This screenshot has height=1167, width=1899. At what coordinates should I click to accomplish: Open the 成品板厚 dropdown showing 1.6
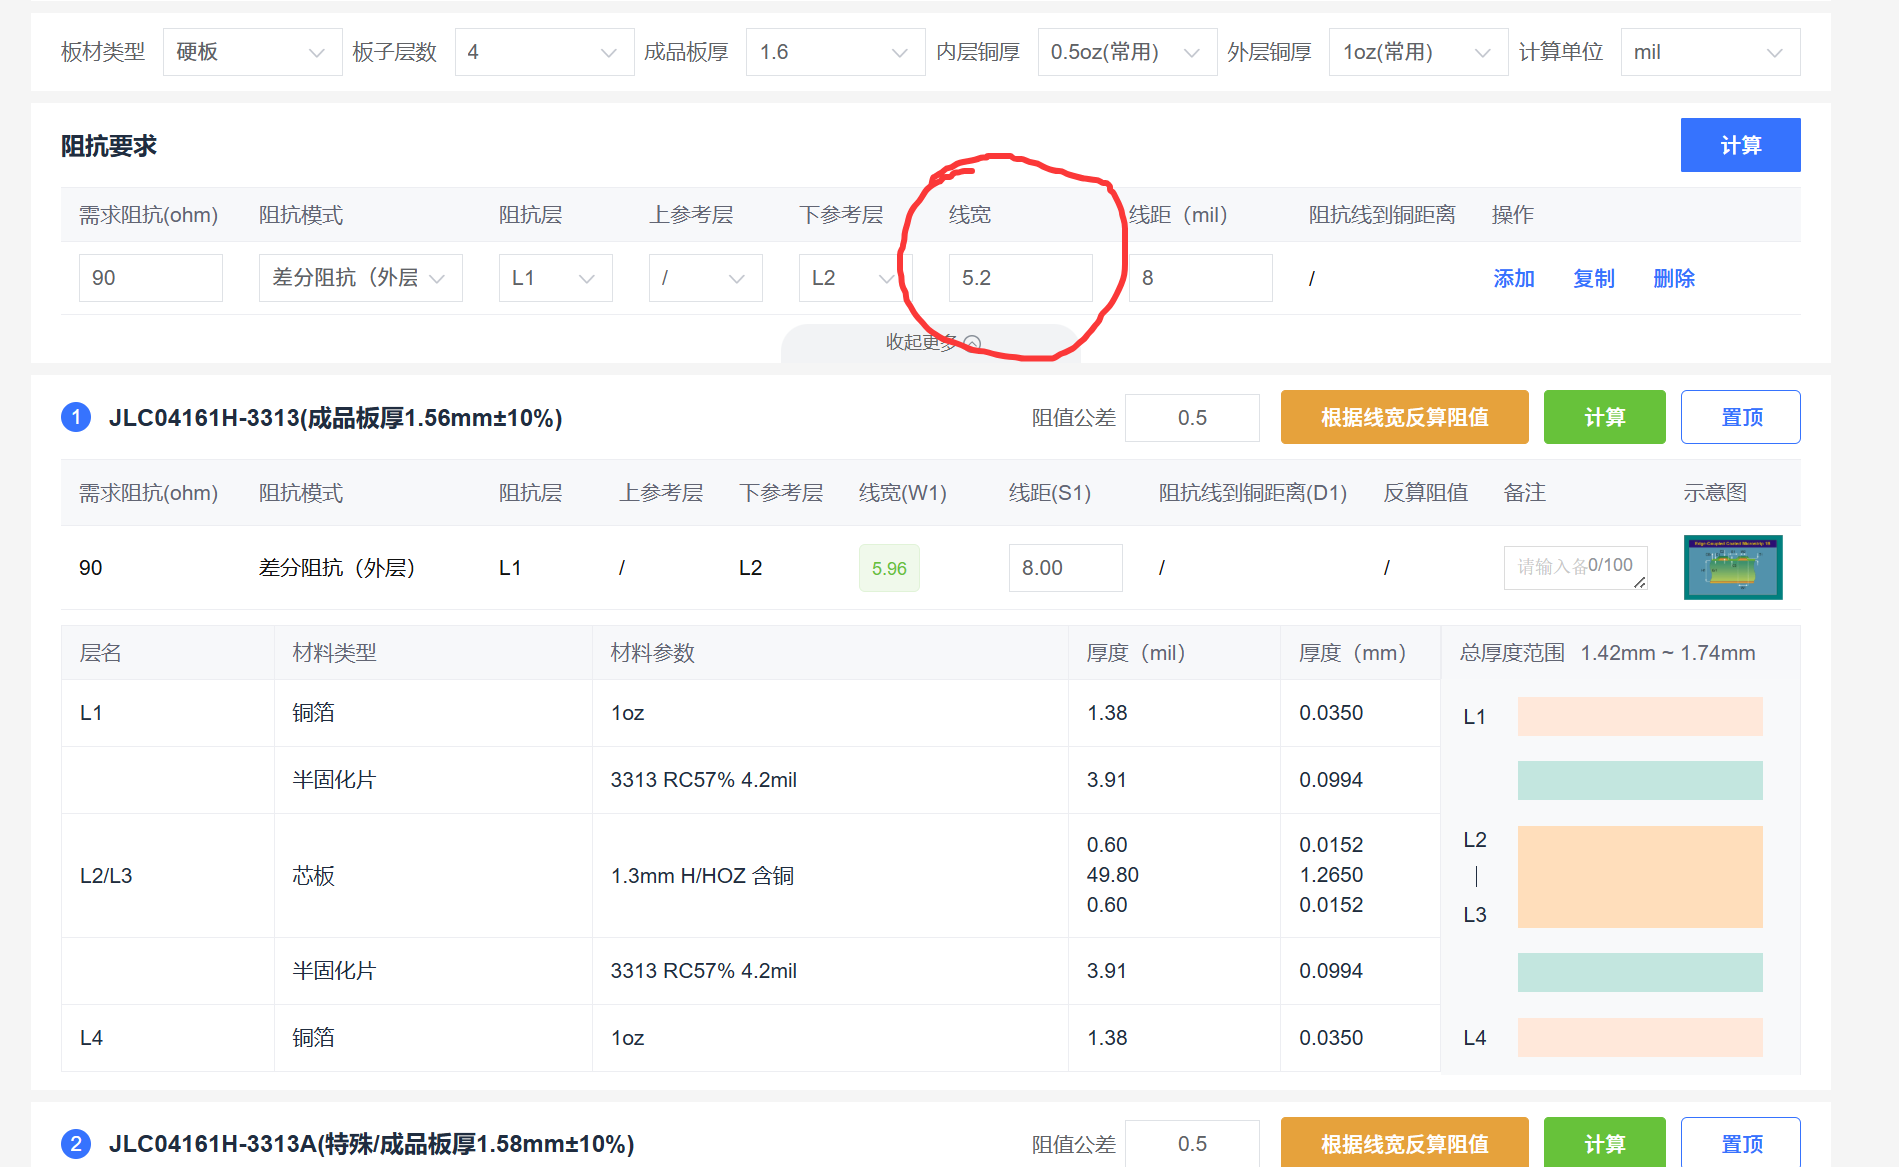pyautogui.click(x=834, y=52)
